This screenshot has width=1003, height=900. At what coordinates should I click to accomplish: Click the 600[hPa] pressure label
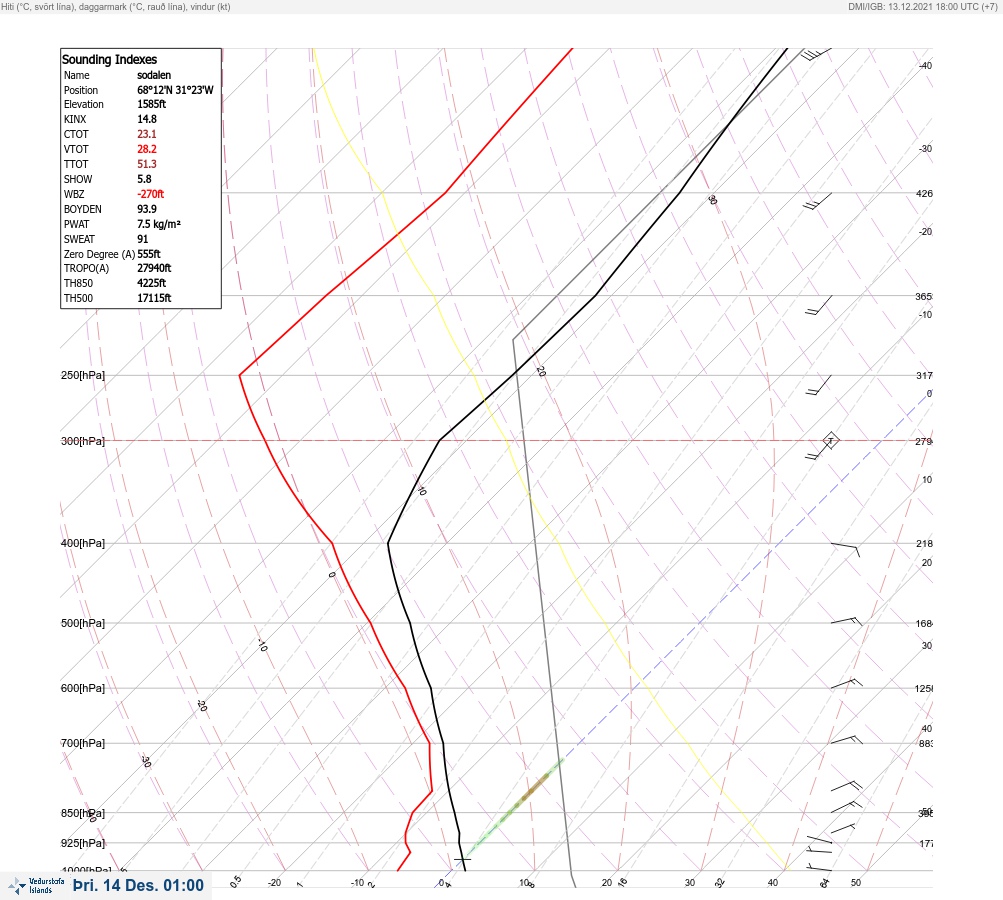(x=83, y=688)
